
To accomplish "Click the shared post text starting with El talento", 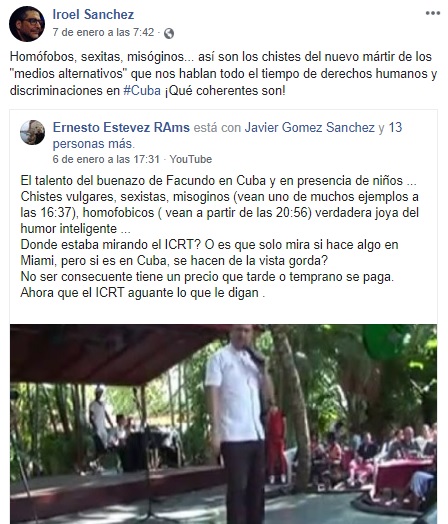I will [x=220, y=237].
